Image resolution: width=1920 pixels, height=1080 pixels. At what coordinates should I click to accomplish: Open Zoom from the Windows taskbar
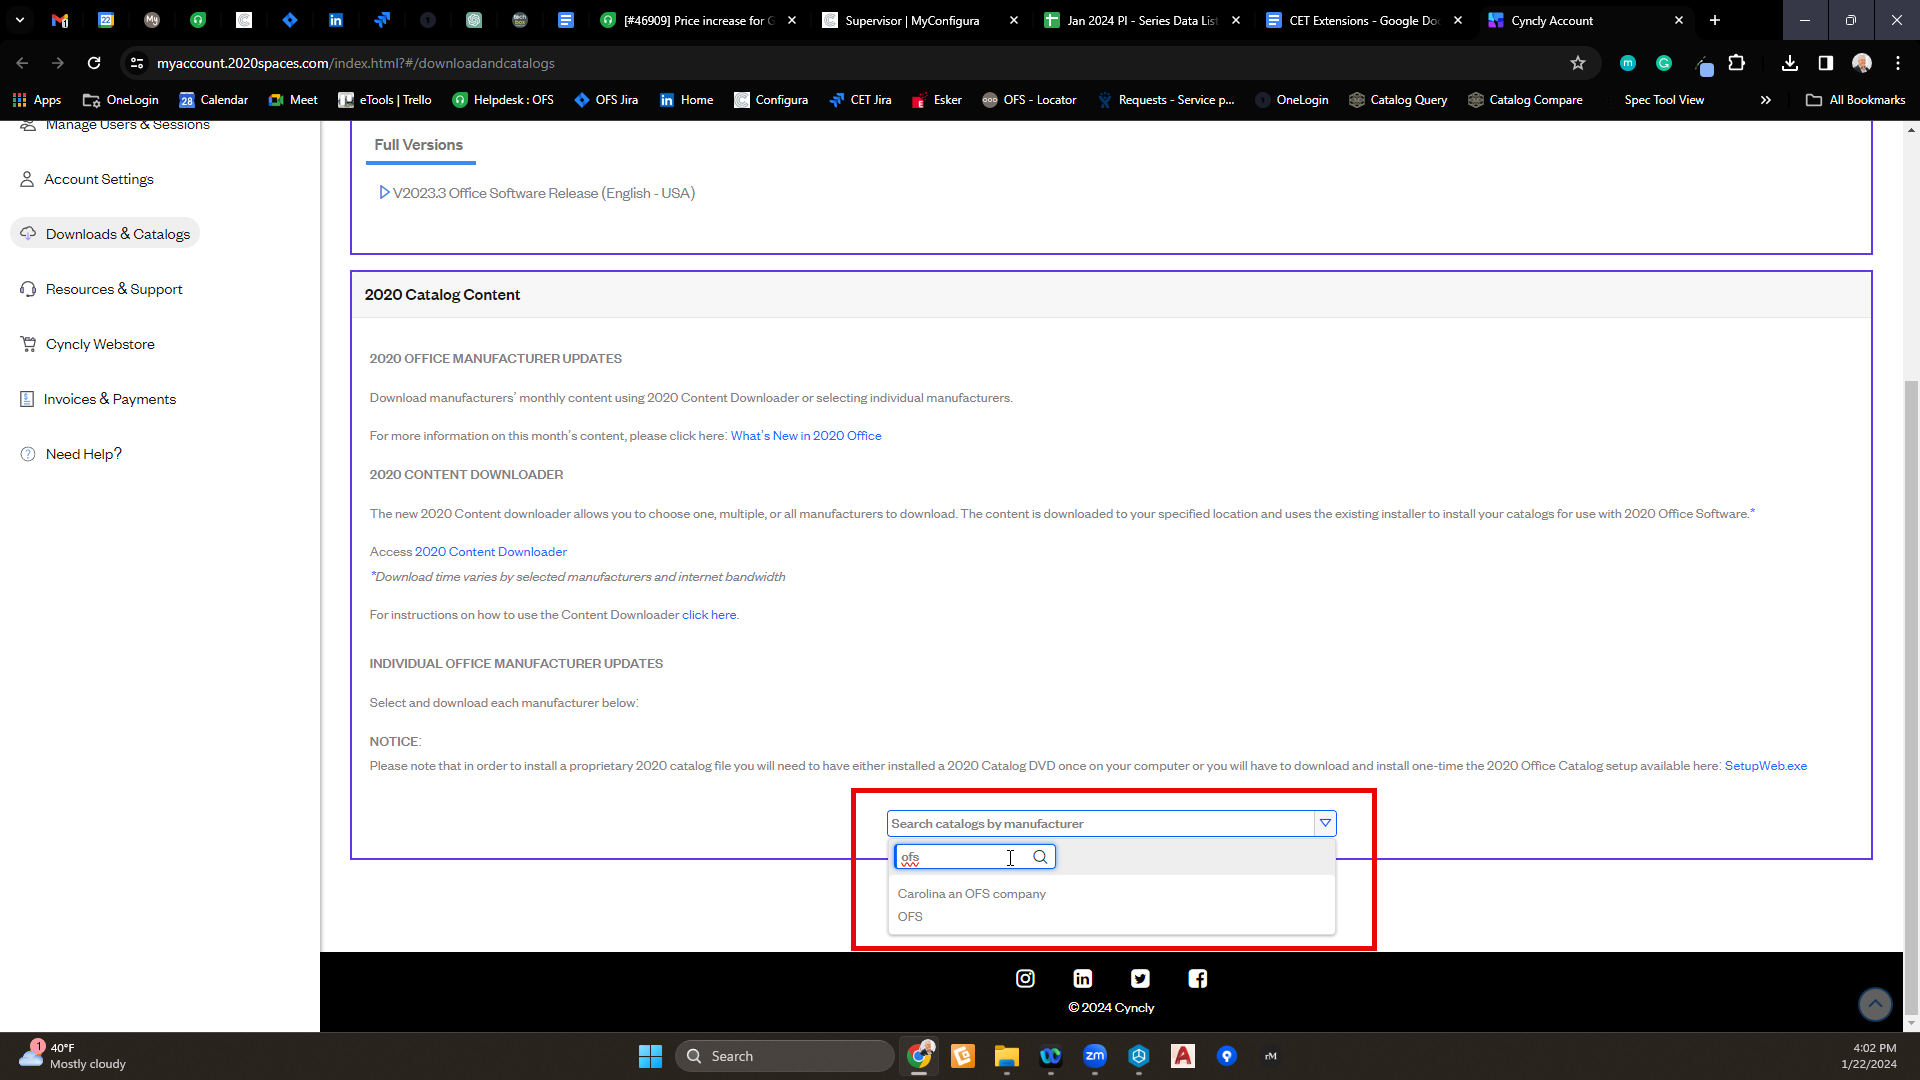tap(1095, 1056)
